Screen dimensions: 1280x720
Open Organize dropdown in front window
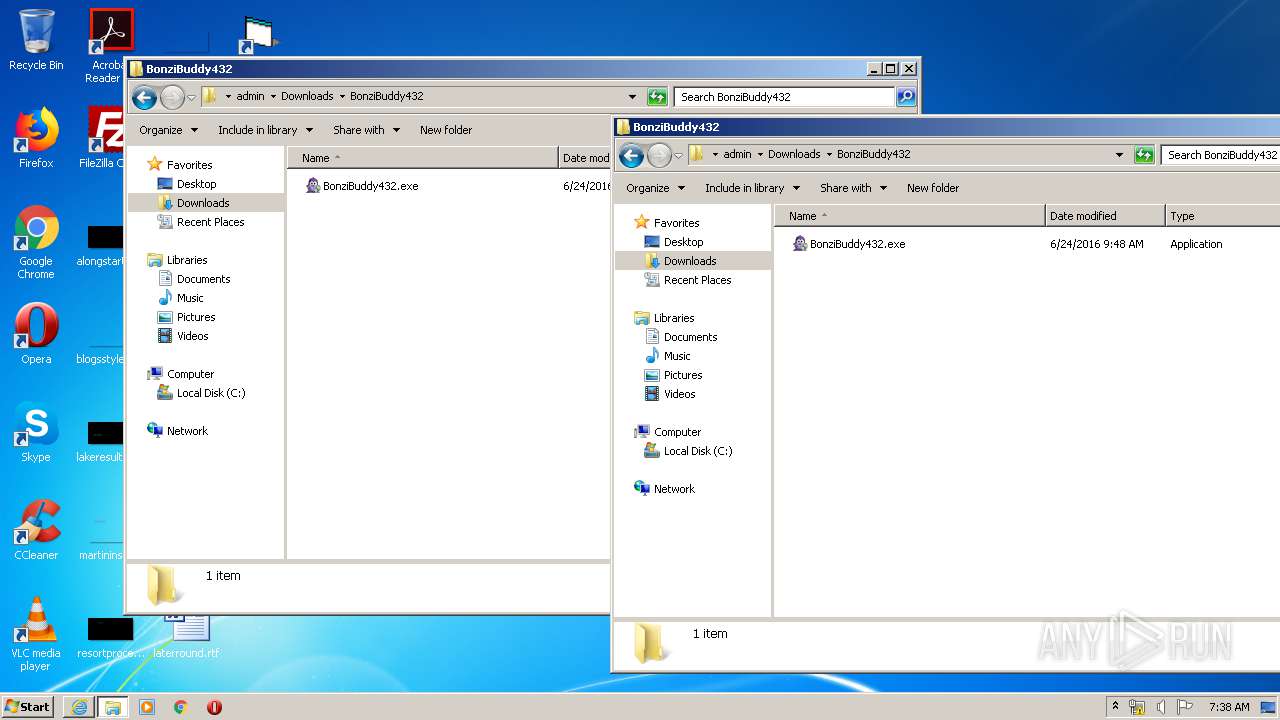point(655,188)
